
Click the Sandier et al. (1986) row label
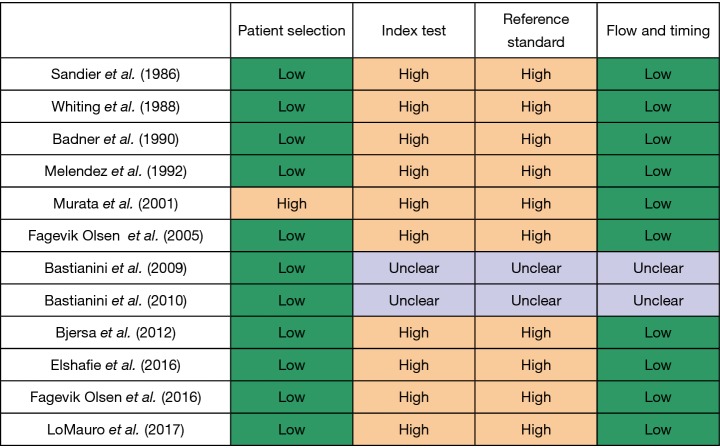[x=116, y=75]
